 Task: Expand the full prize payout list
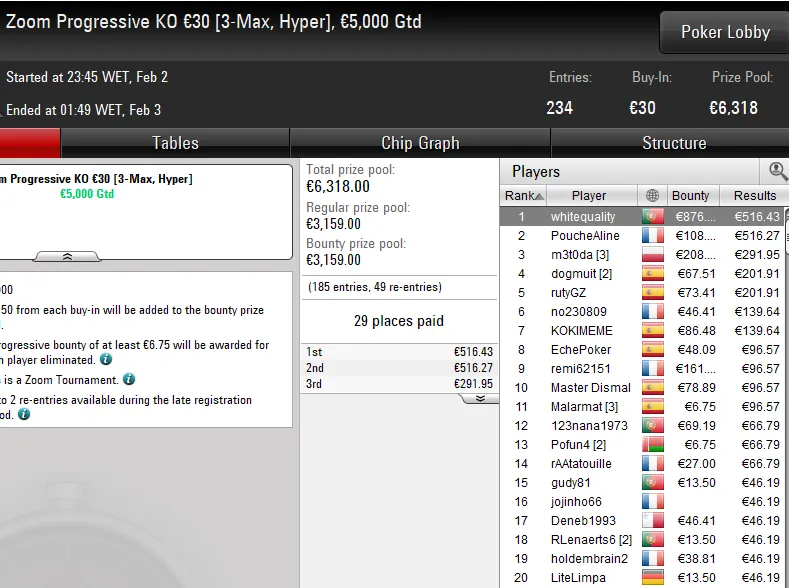coord(480,398)
